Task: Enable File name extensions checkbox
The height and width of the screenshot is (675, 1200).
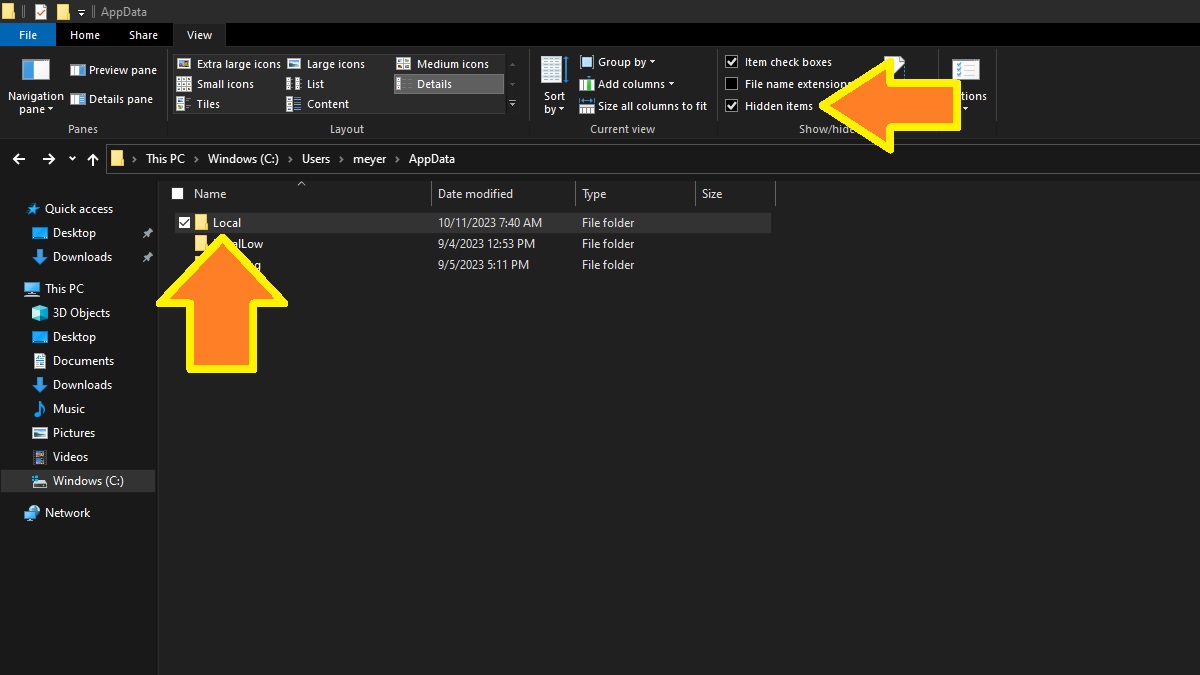Action: 732,84
